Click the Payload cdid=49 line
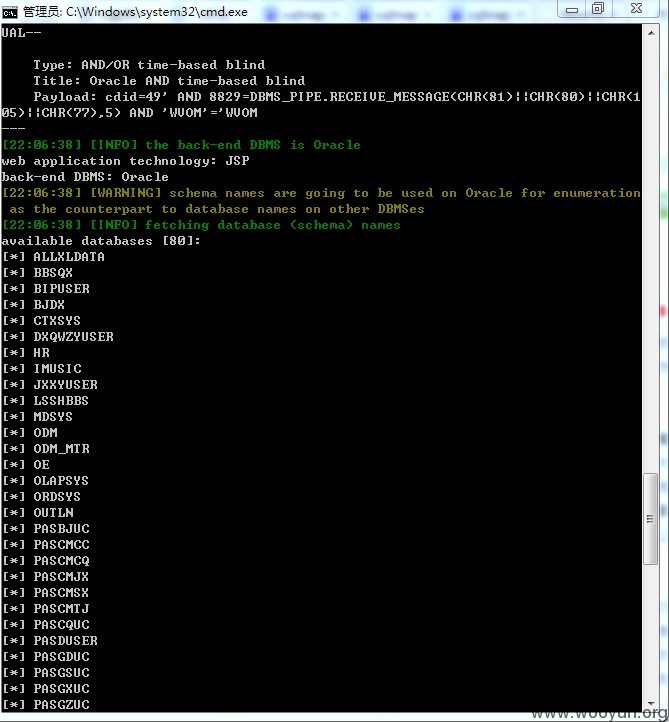Image resolution: width=669 pixels, height=722 pixels. pos(321,105)
